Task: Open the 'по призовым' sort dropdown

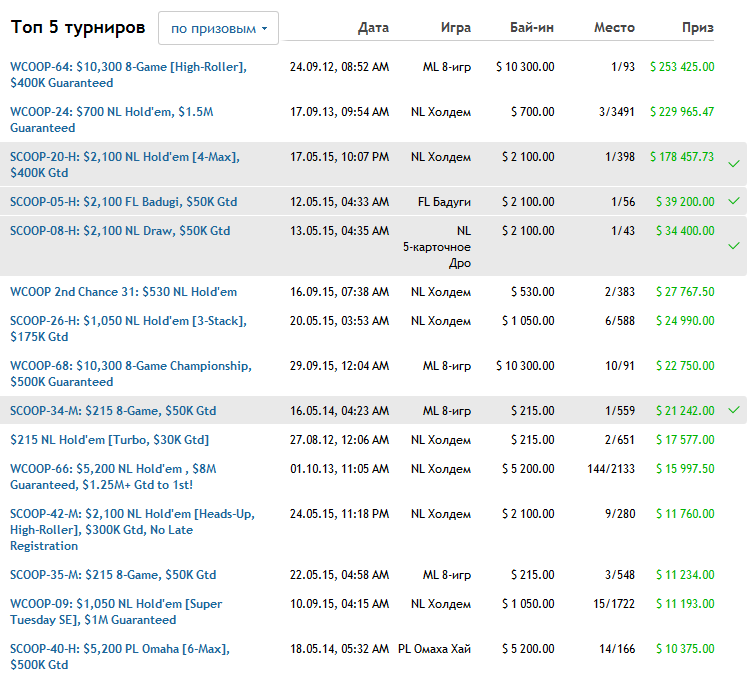Action: [x=218, y=29]
